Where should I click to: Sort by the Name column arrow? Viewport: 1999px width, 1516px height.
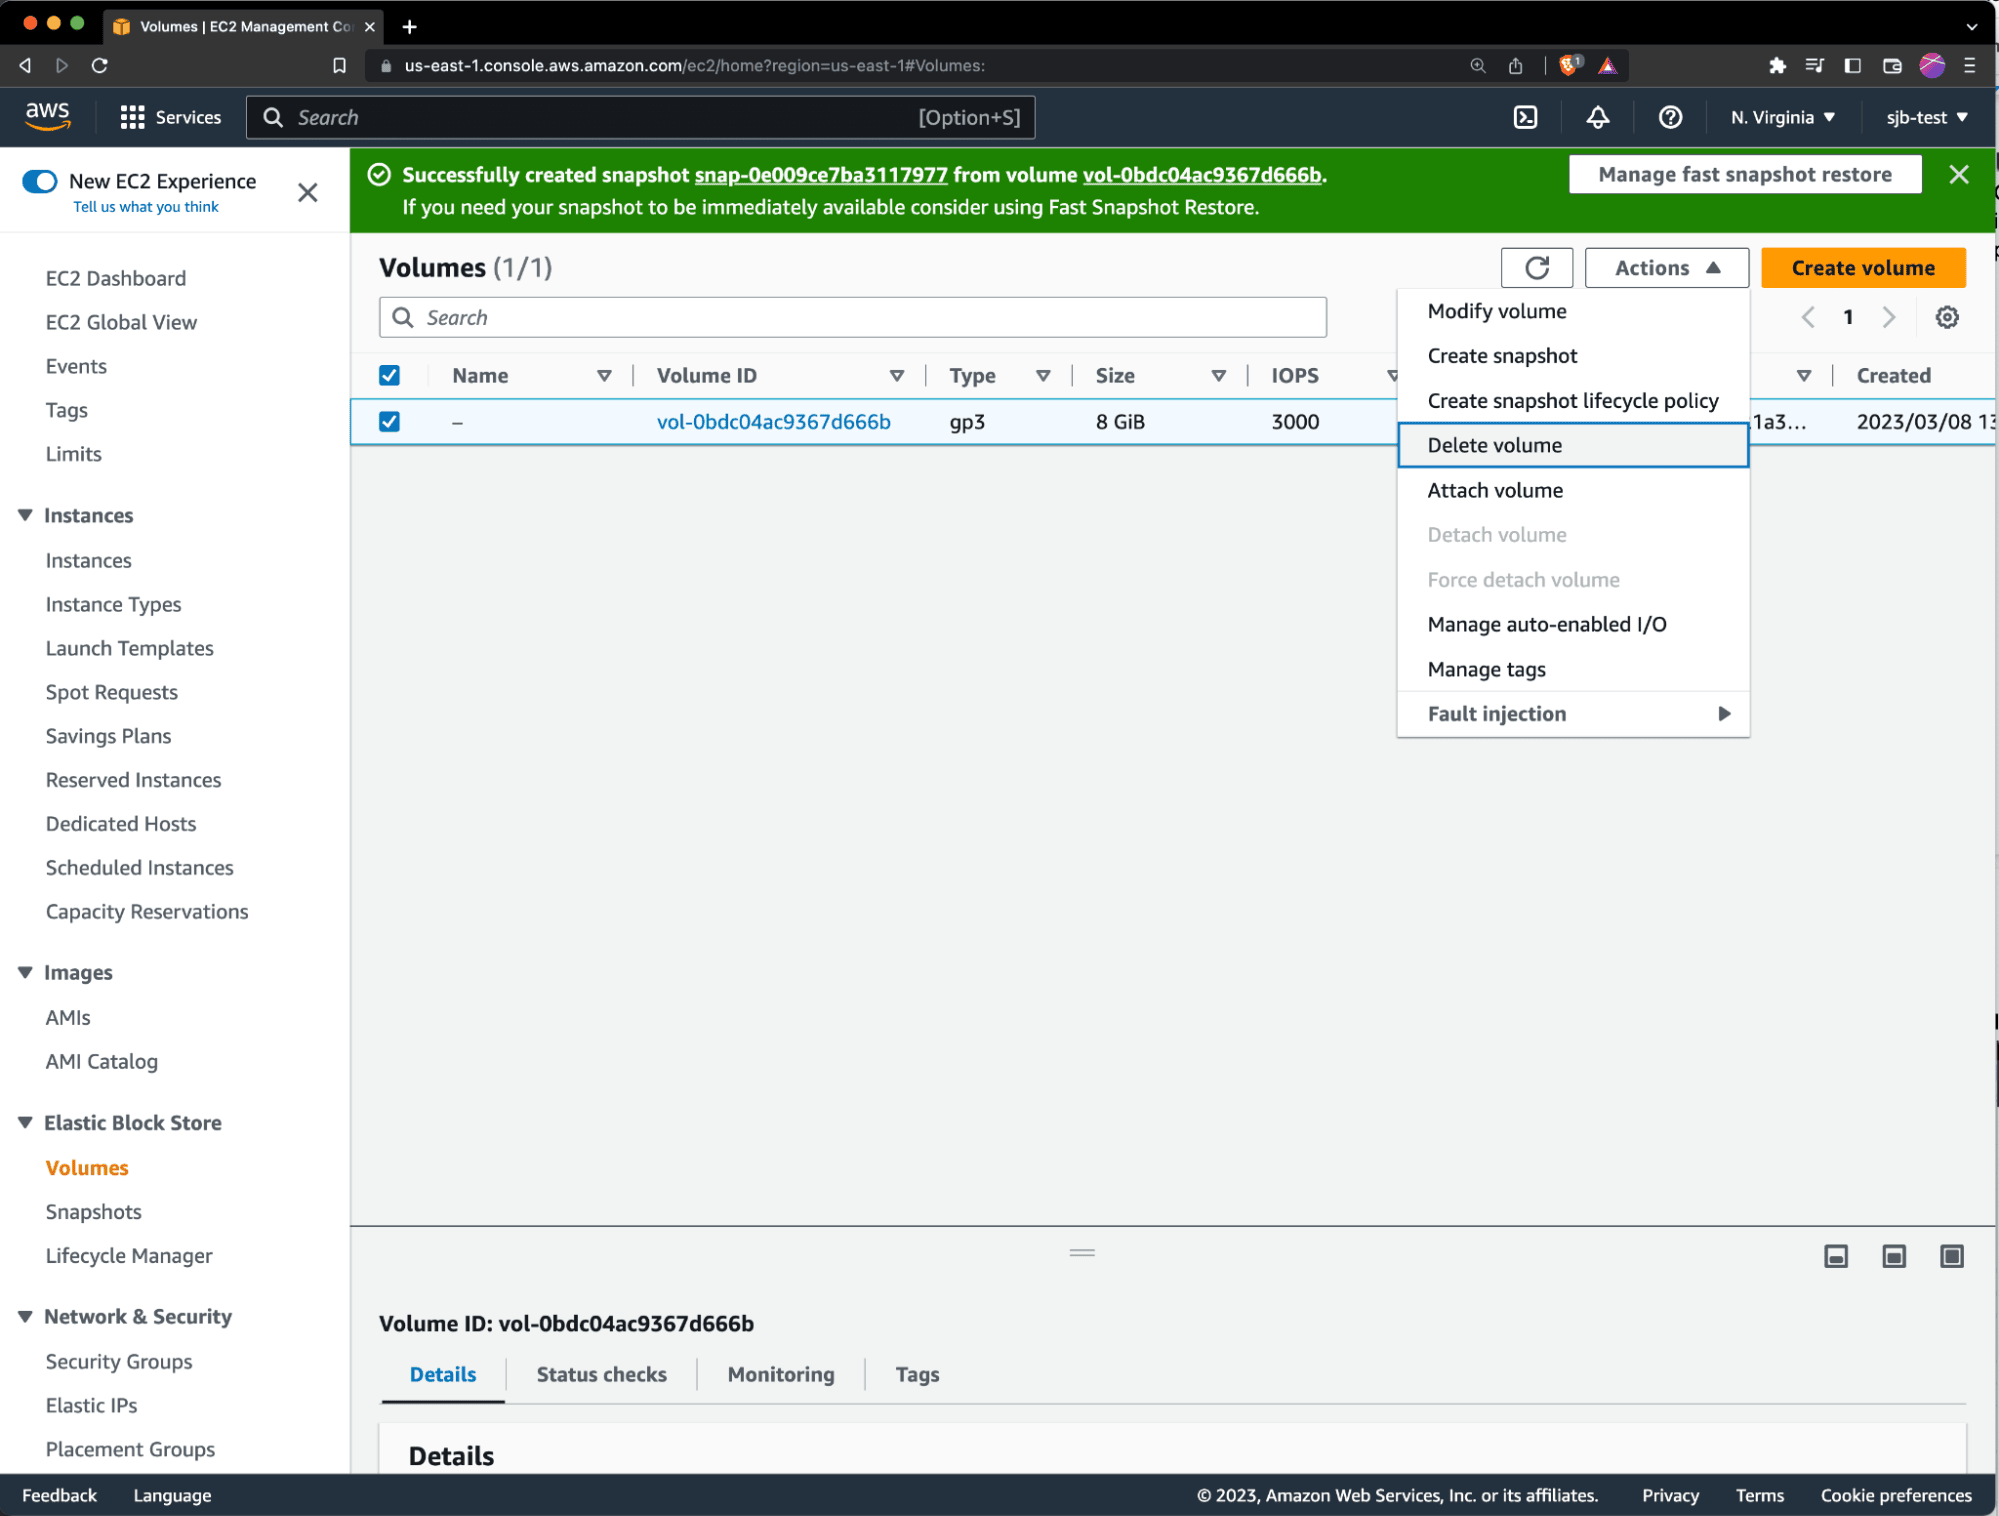604,376
